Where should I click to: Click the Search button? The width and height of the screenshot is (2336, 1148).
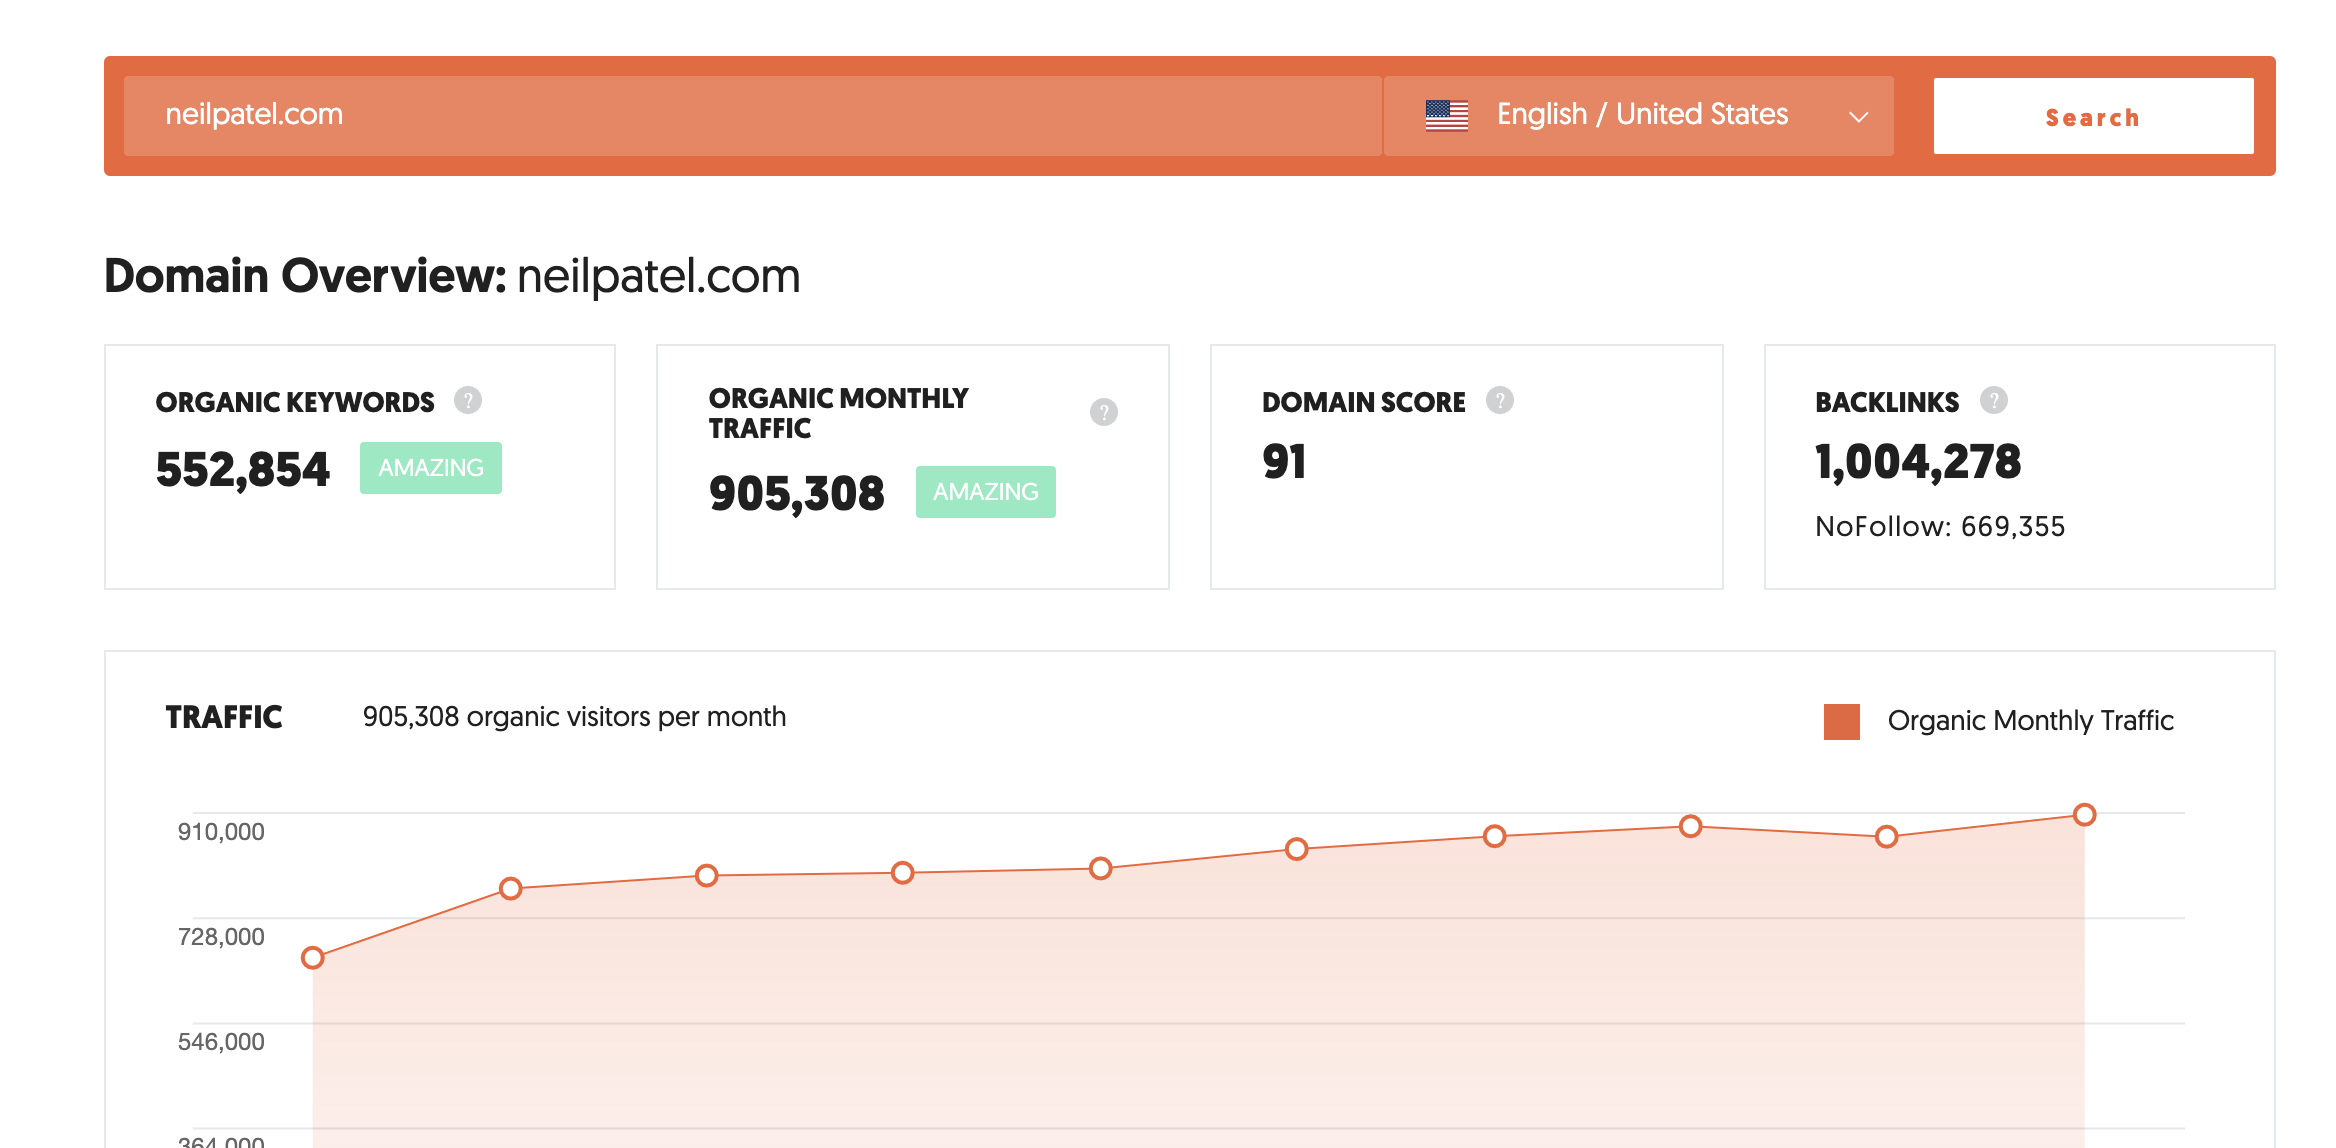point(2094,116)
